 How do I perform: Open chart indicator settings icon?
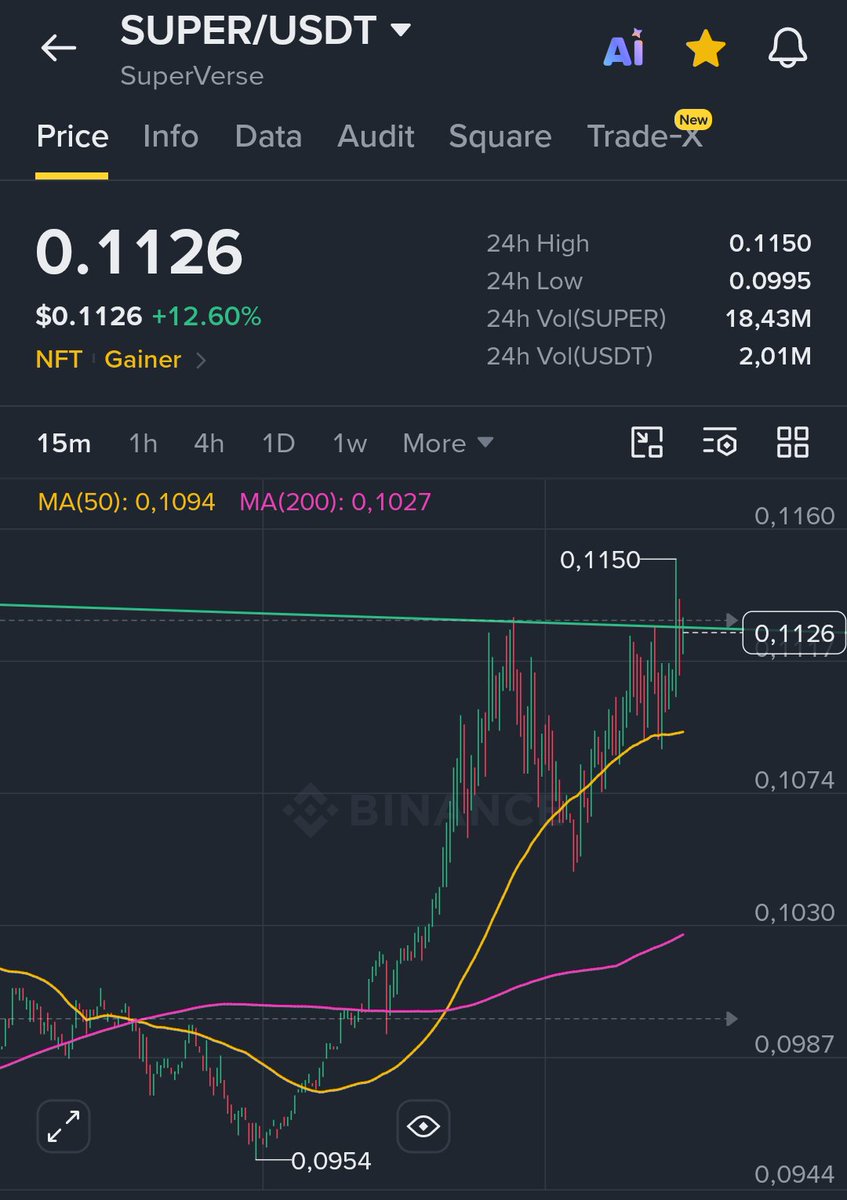[720, 442]
